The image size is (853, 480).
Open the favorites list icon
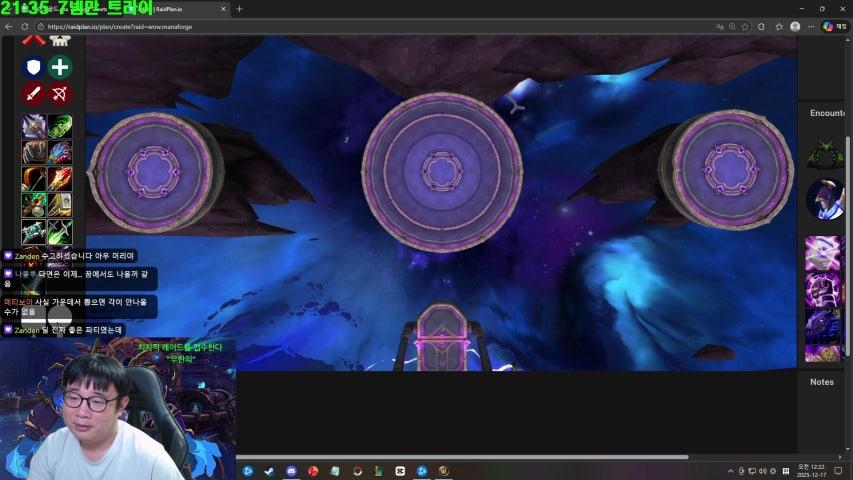point(779,27)
